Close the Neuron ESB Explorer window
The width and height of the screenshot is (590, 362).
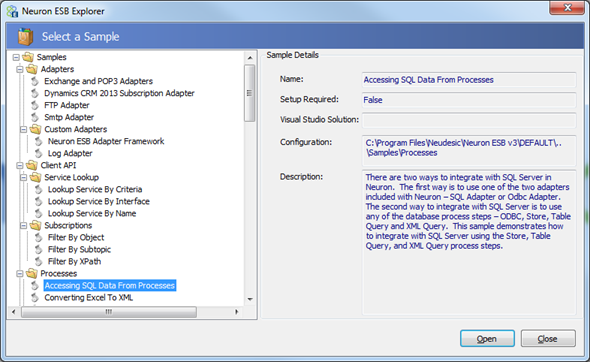pos(568,8)
